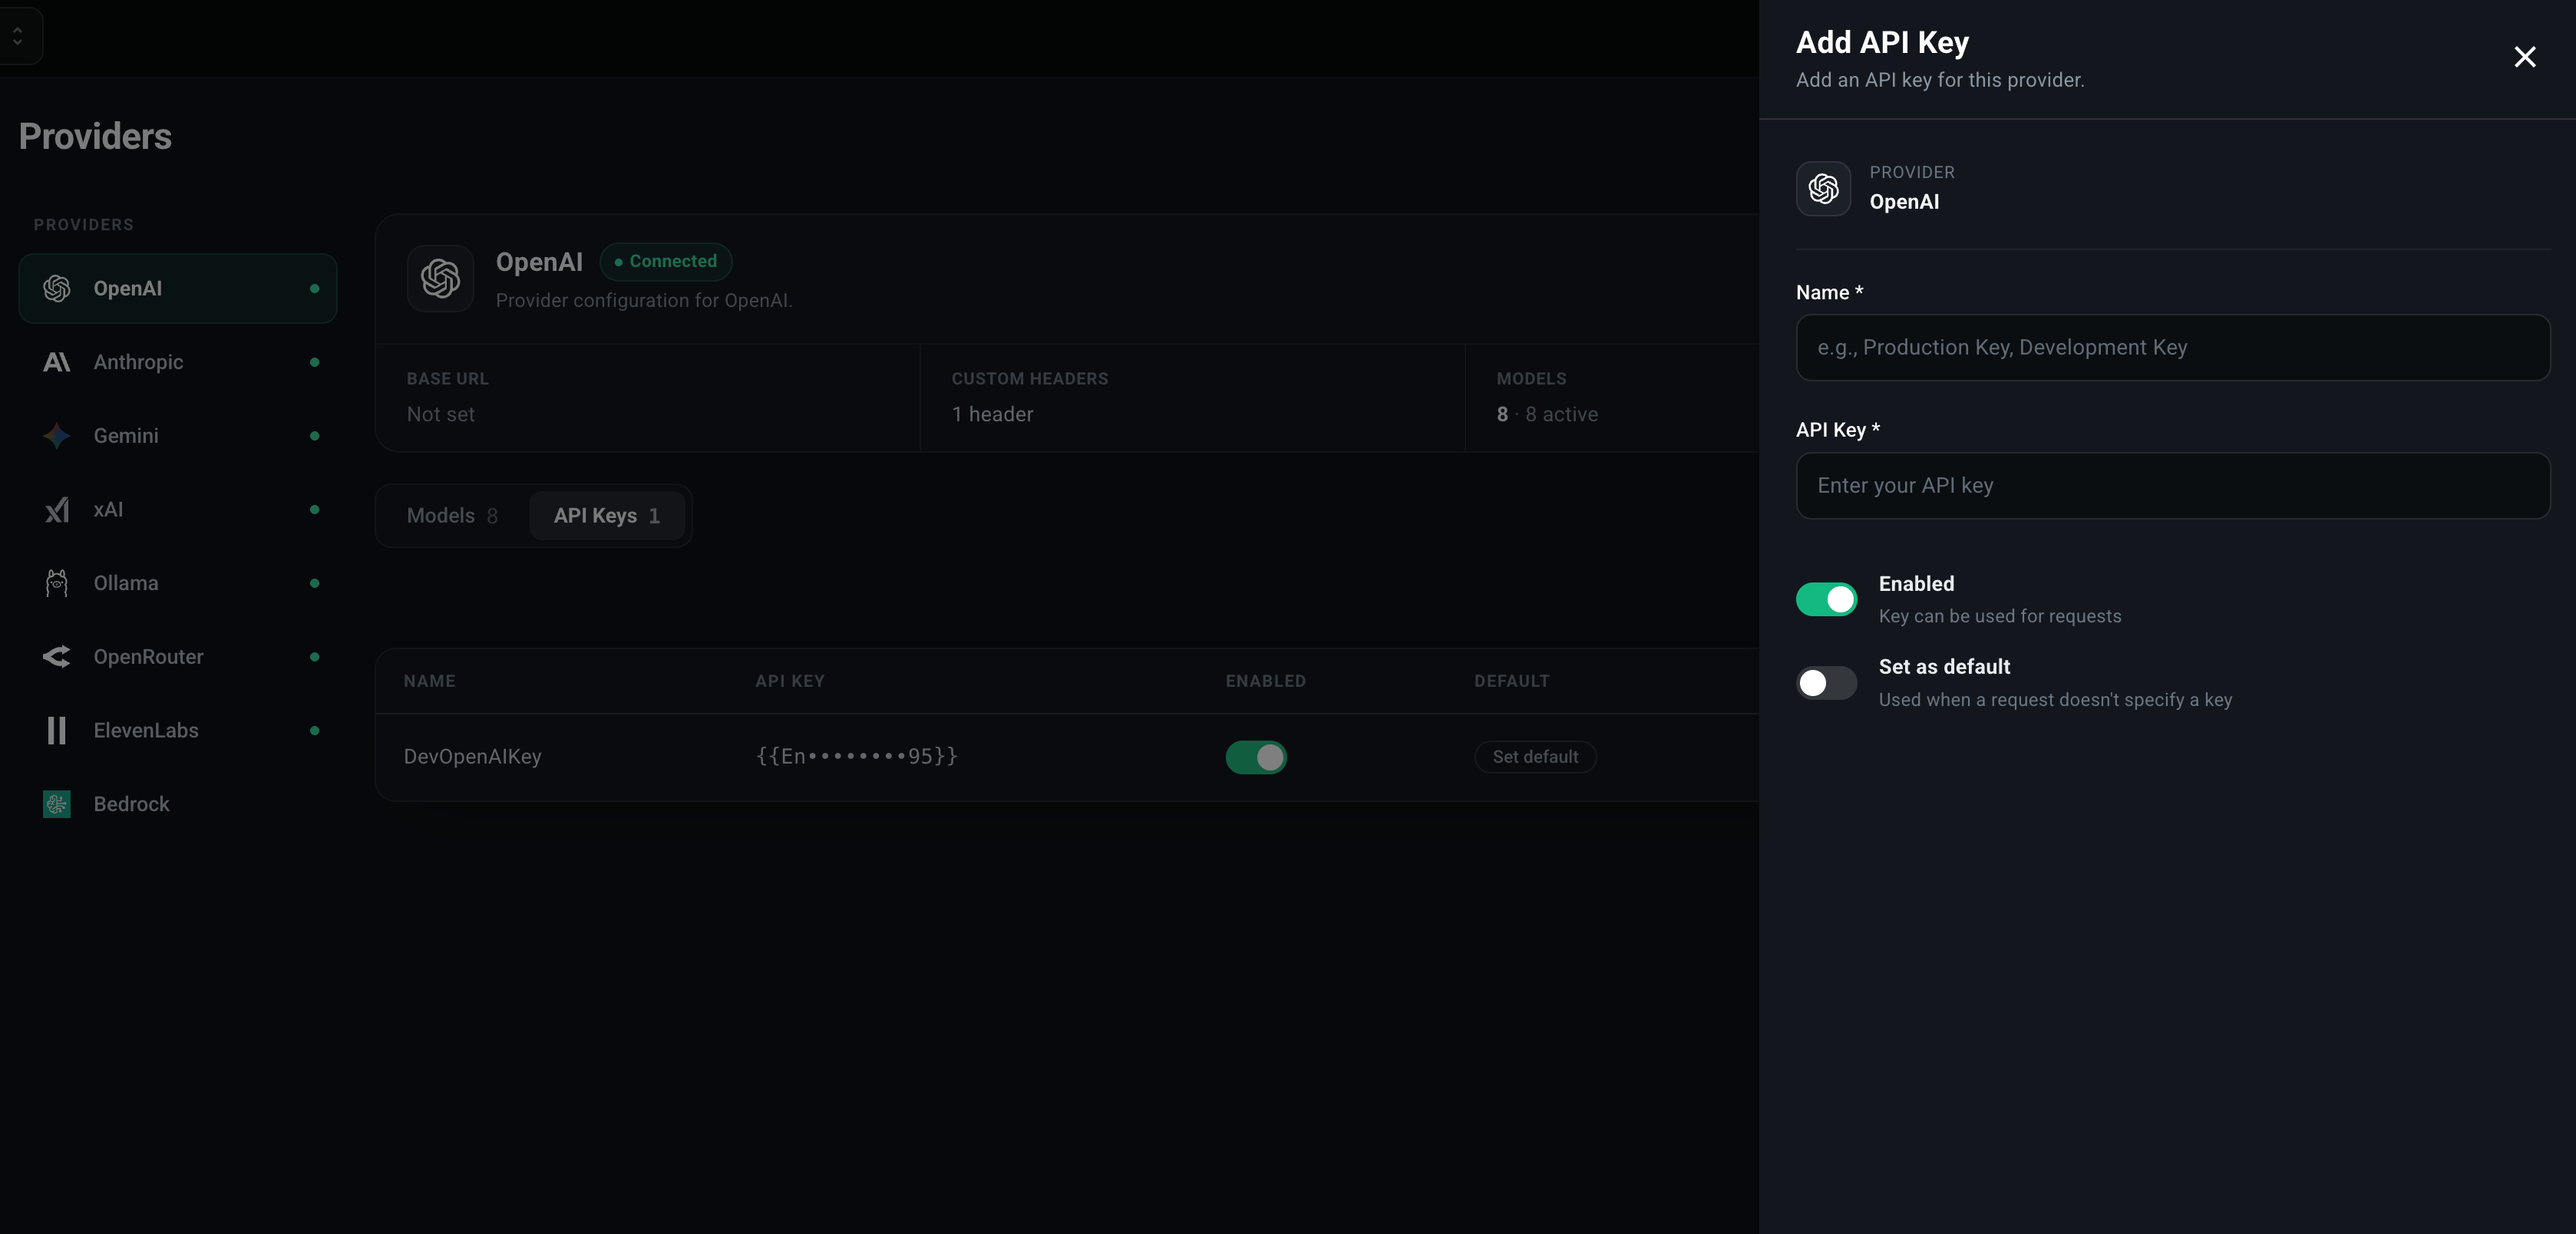Click the Gemini star icon in the sidebar
The height and width of the screenshot is (1234, 2576).
(x=57, y=436)
